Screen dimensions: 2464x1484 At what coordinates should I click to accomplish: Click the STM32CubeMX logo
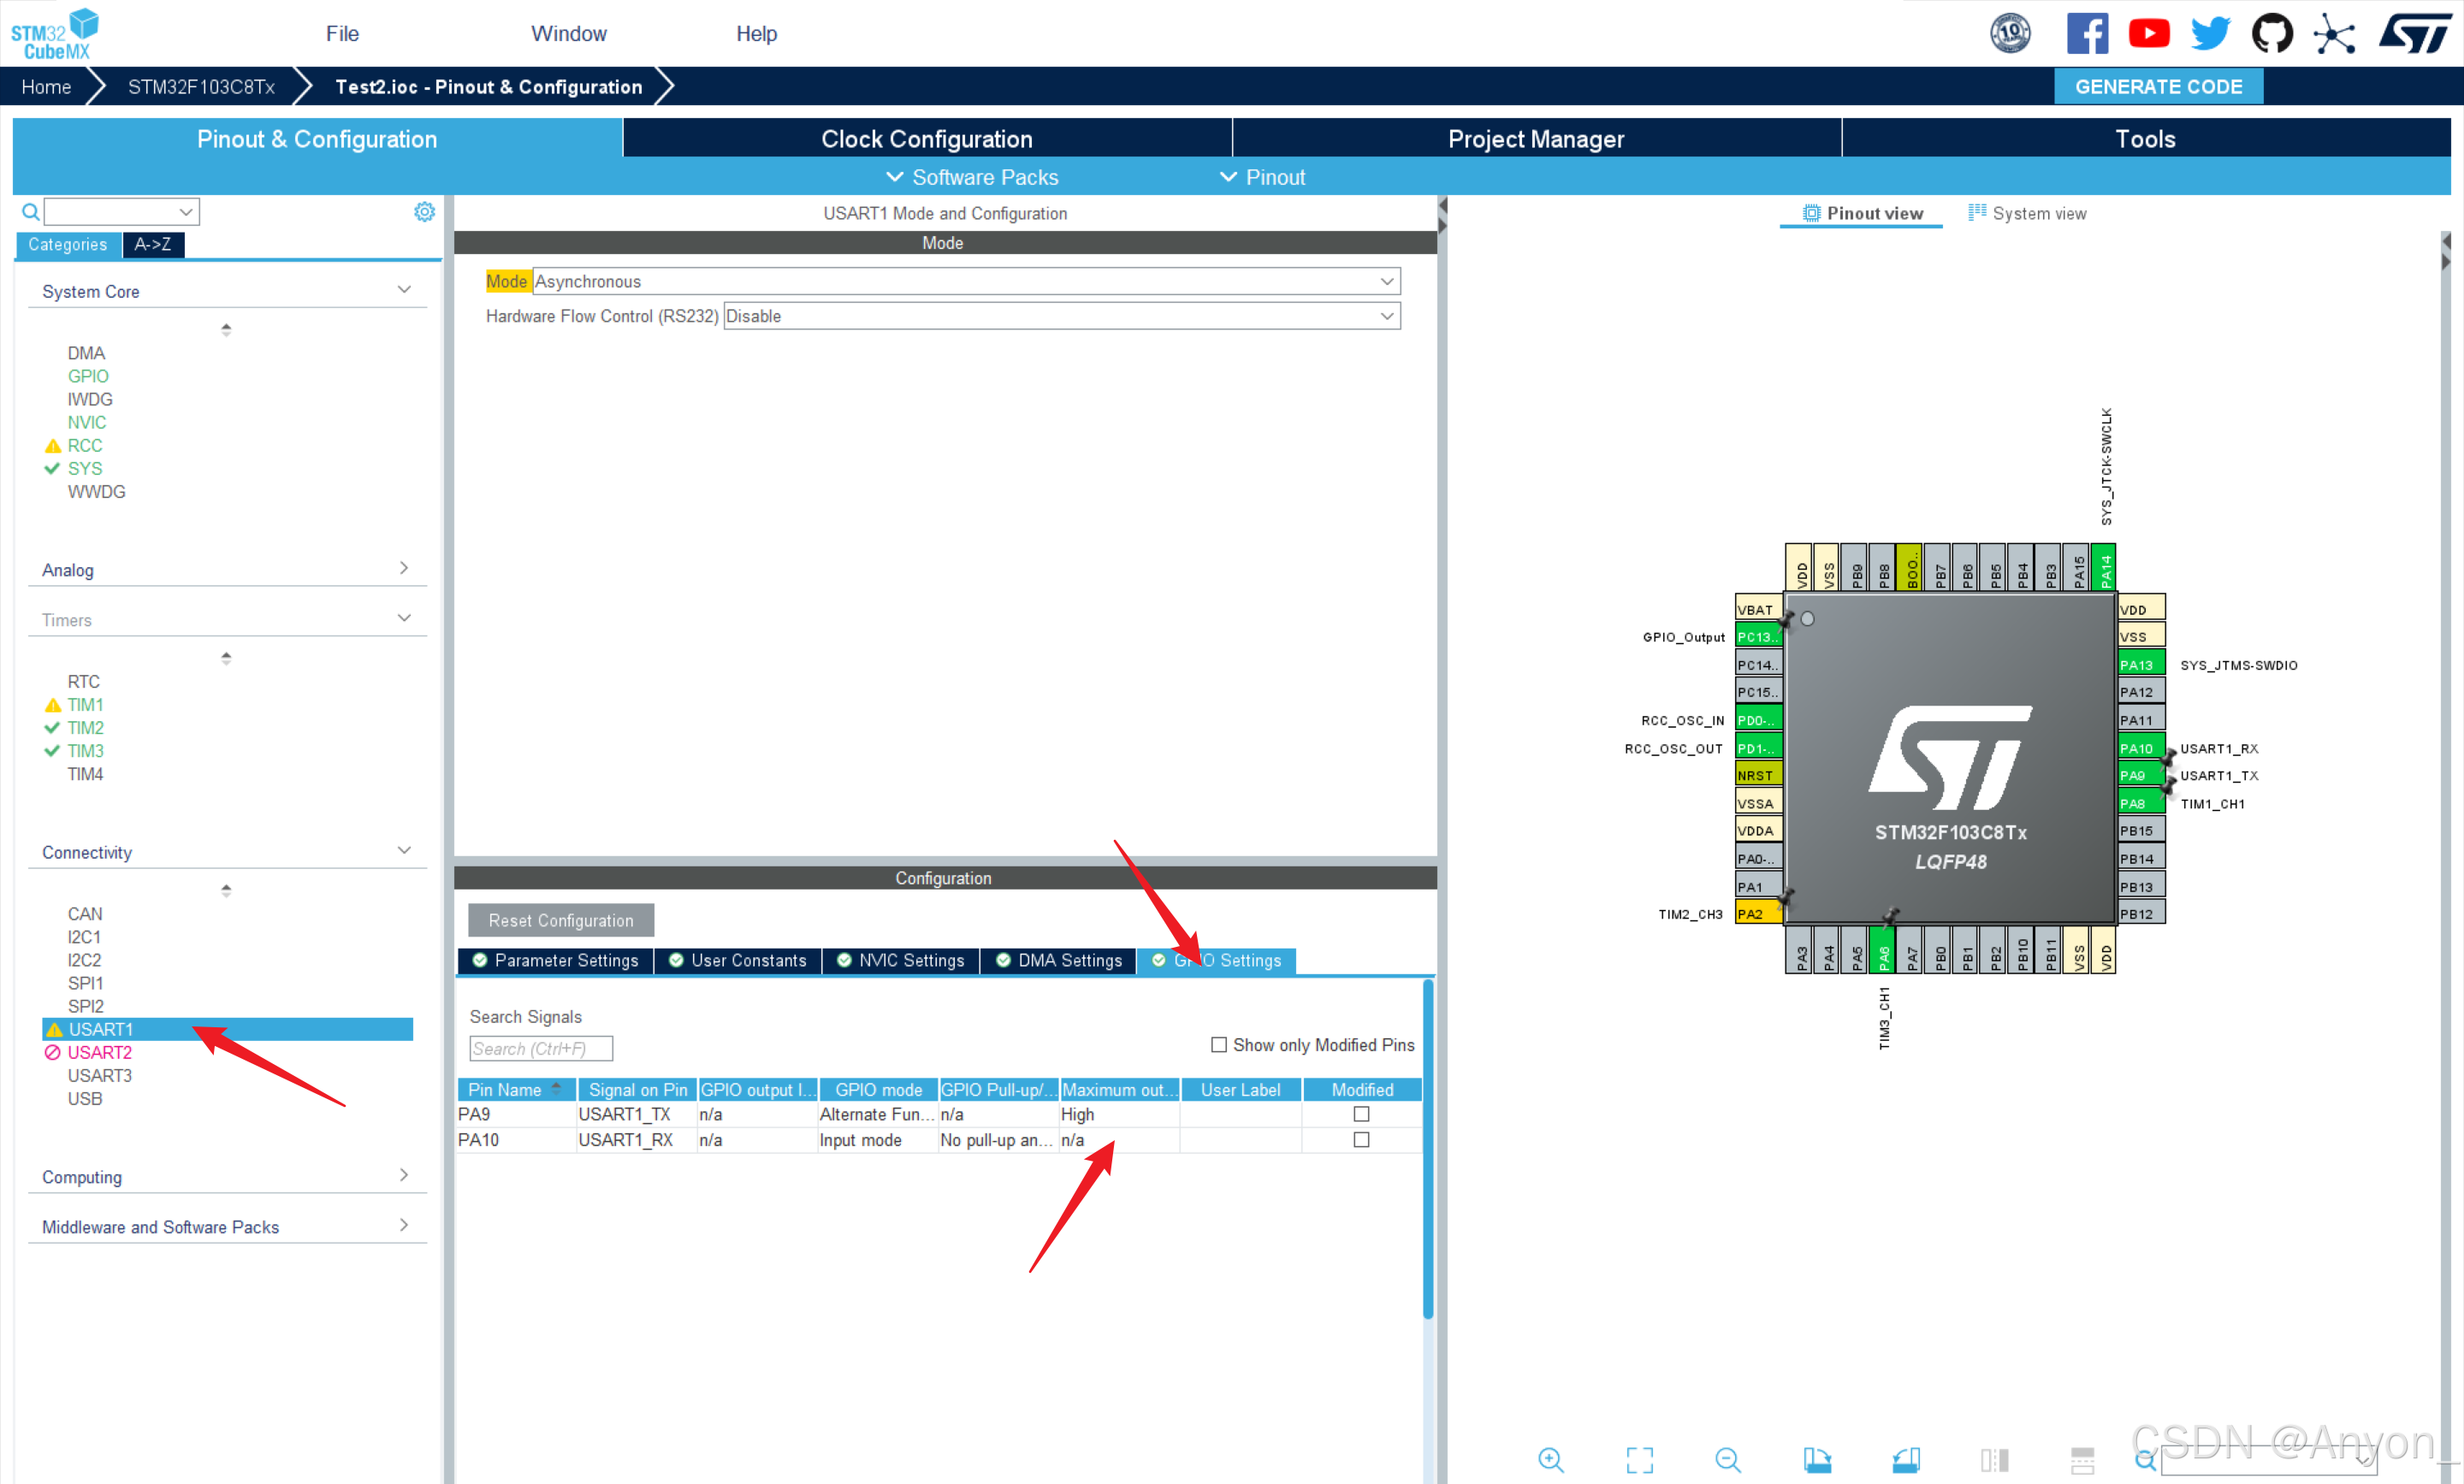point(55,33)
